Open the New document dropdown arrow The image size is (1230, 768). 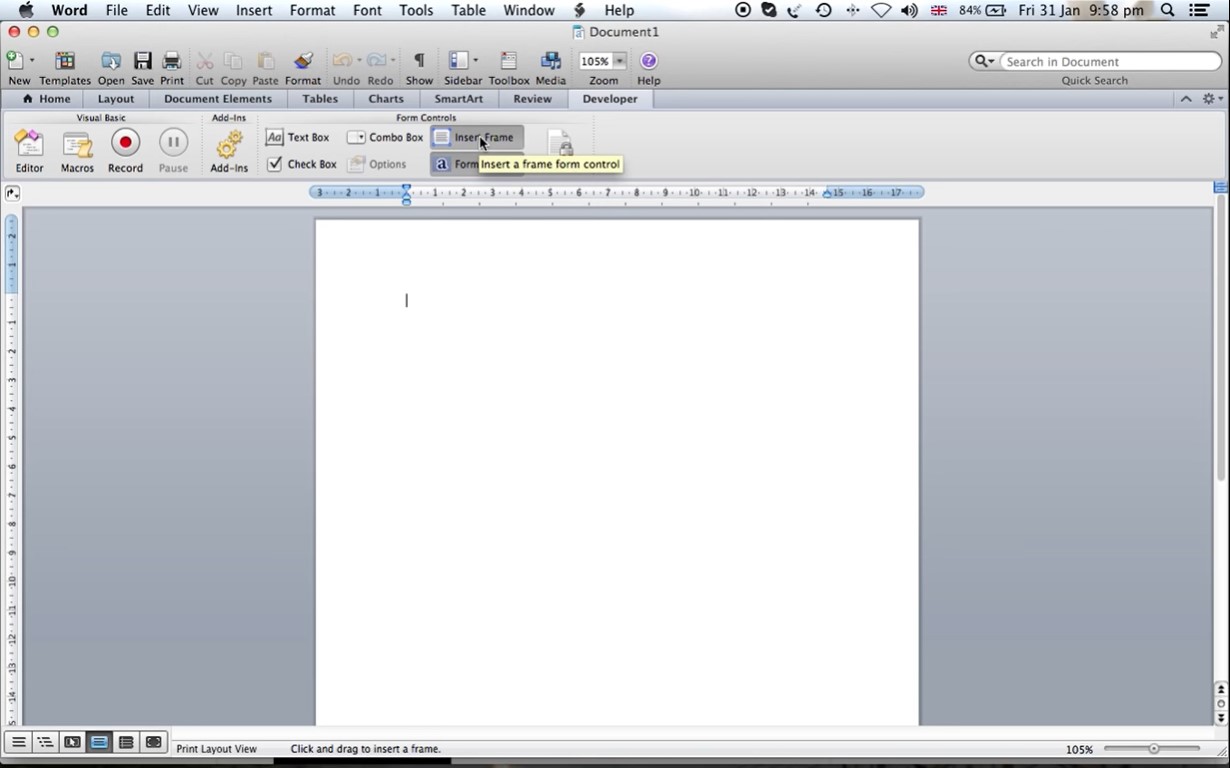tap(33, 60)
